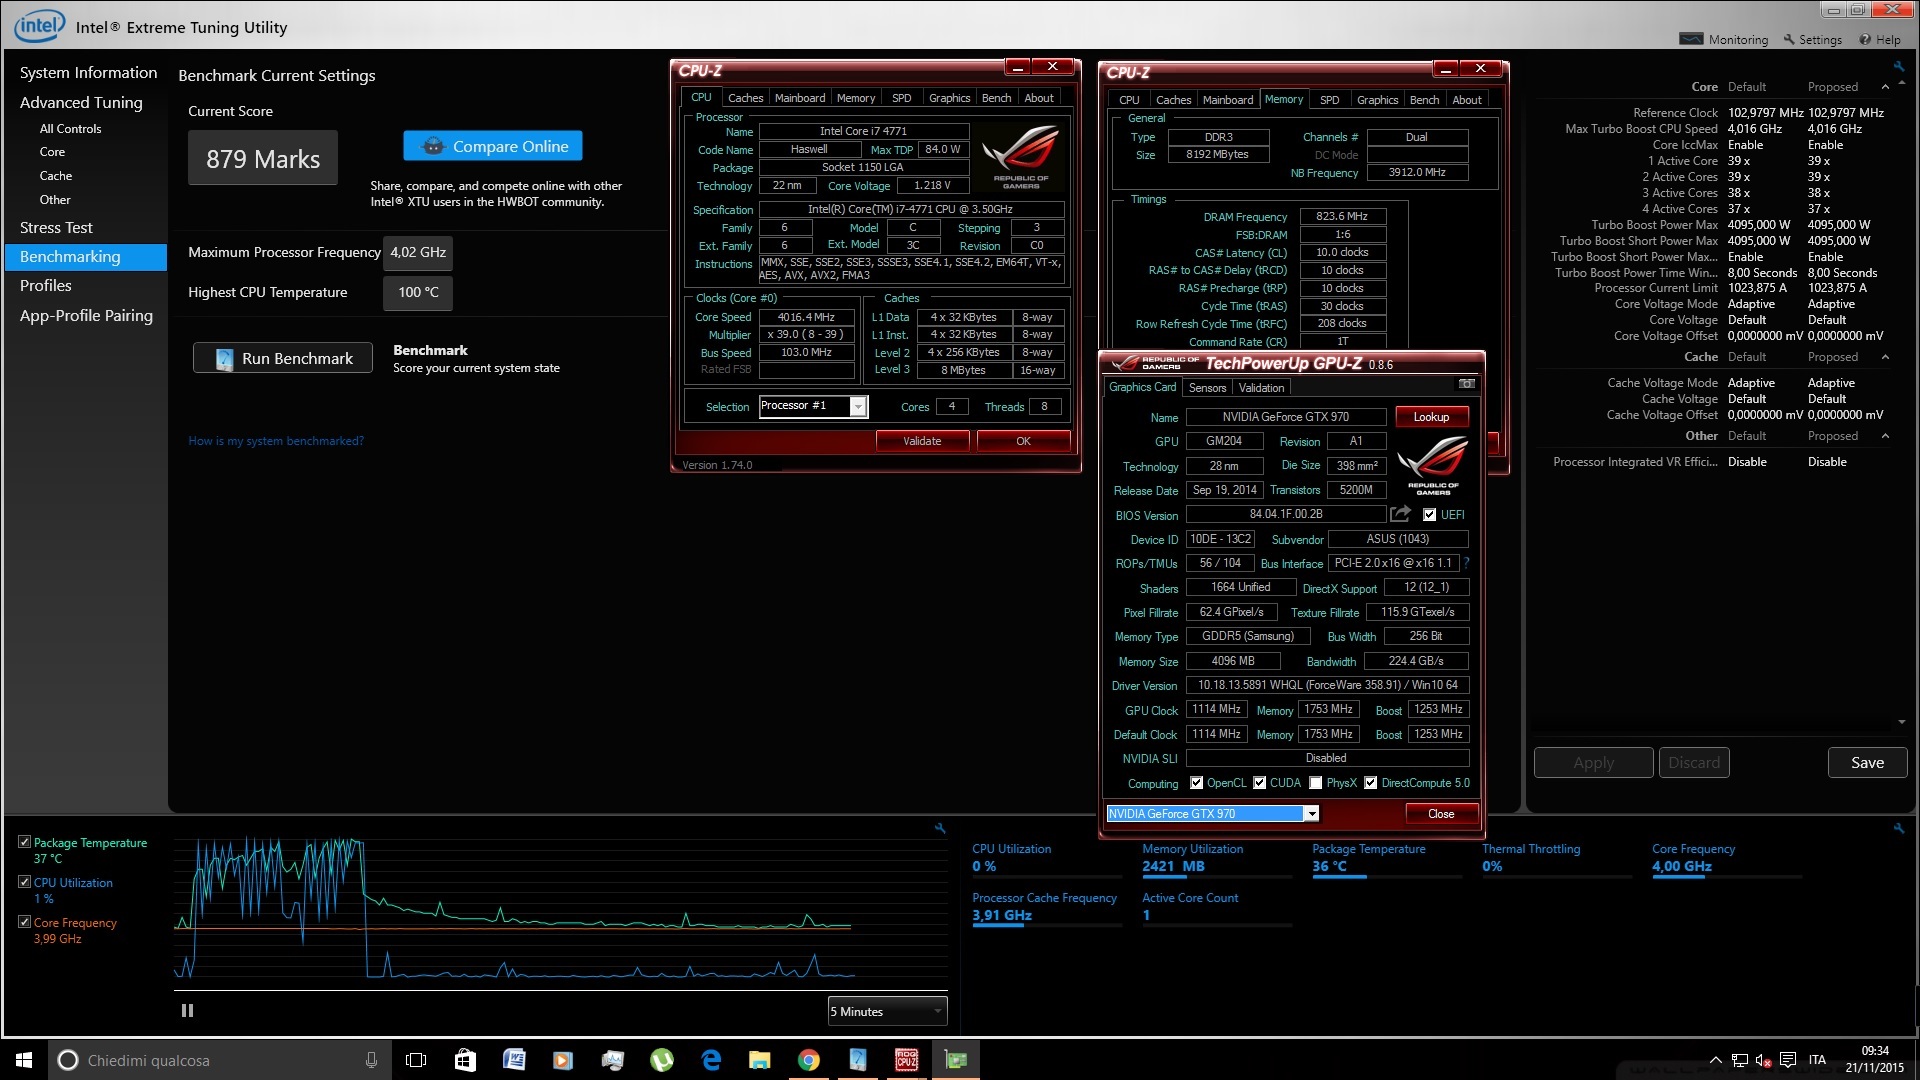Open Microsoft Word from the taskbar

[514, 1060]
